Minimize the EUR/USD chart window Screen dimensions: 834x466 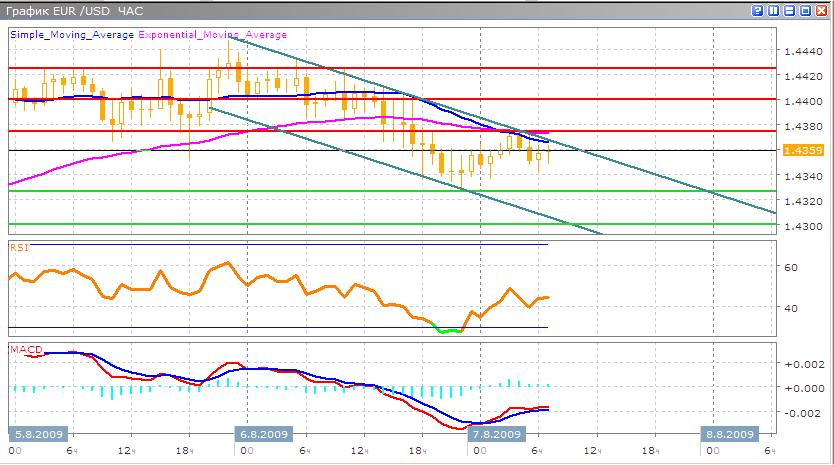click(789, 10)
